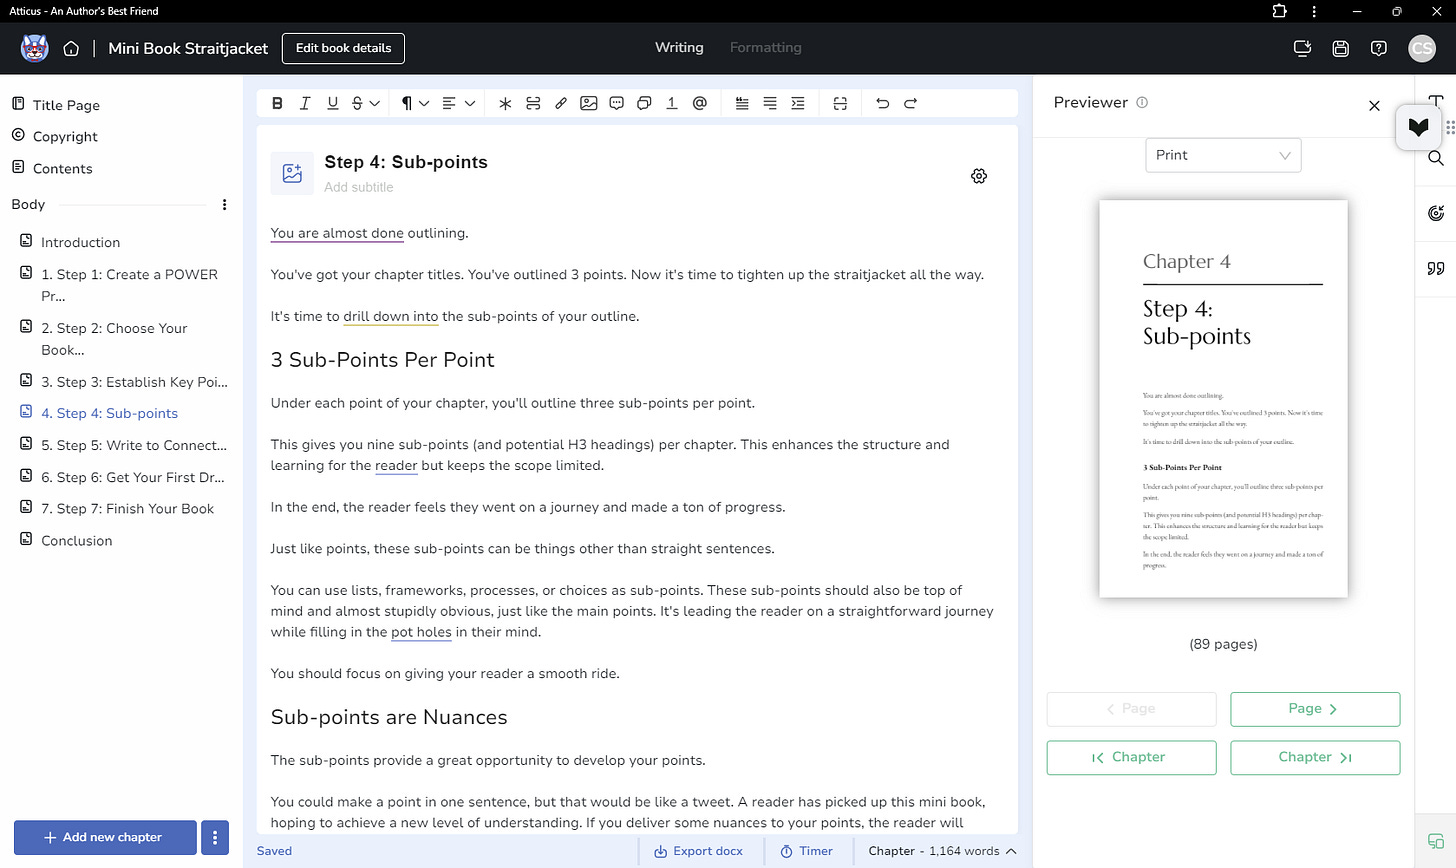Underline the selected text
This screenshot has height=868, width=1456.
[x=333, y=103]
